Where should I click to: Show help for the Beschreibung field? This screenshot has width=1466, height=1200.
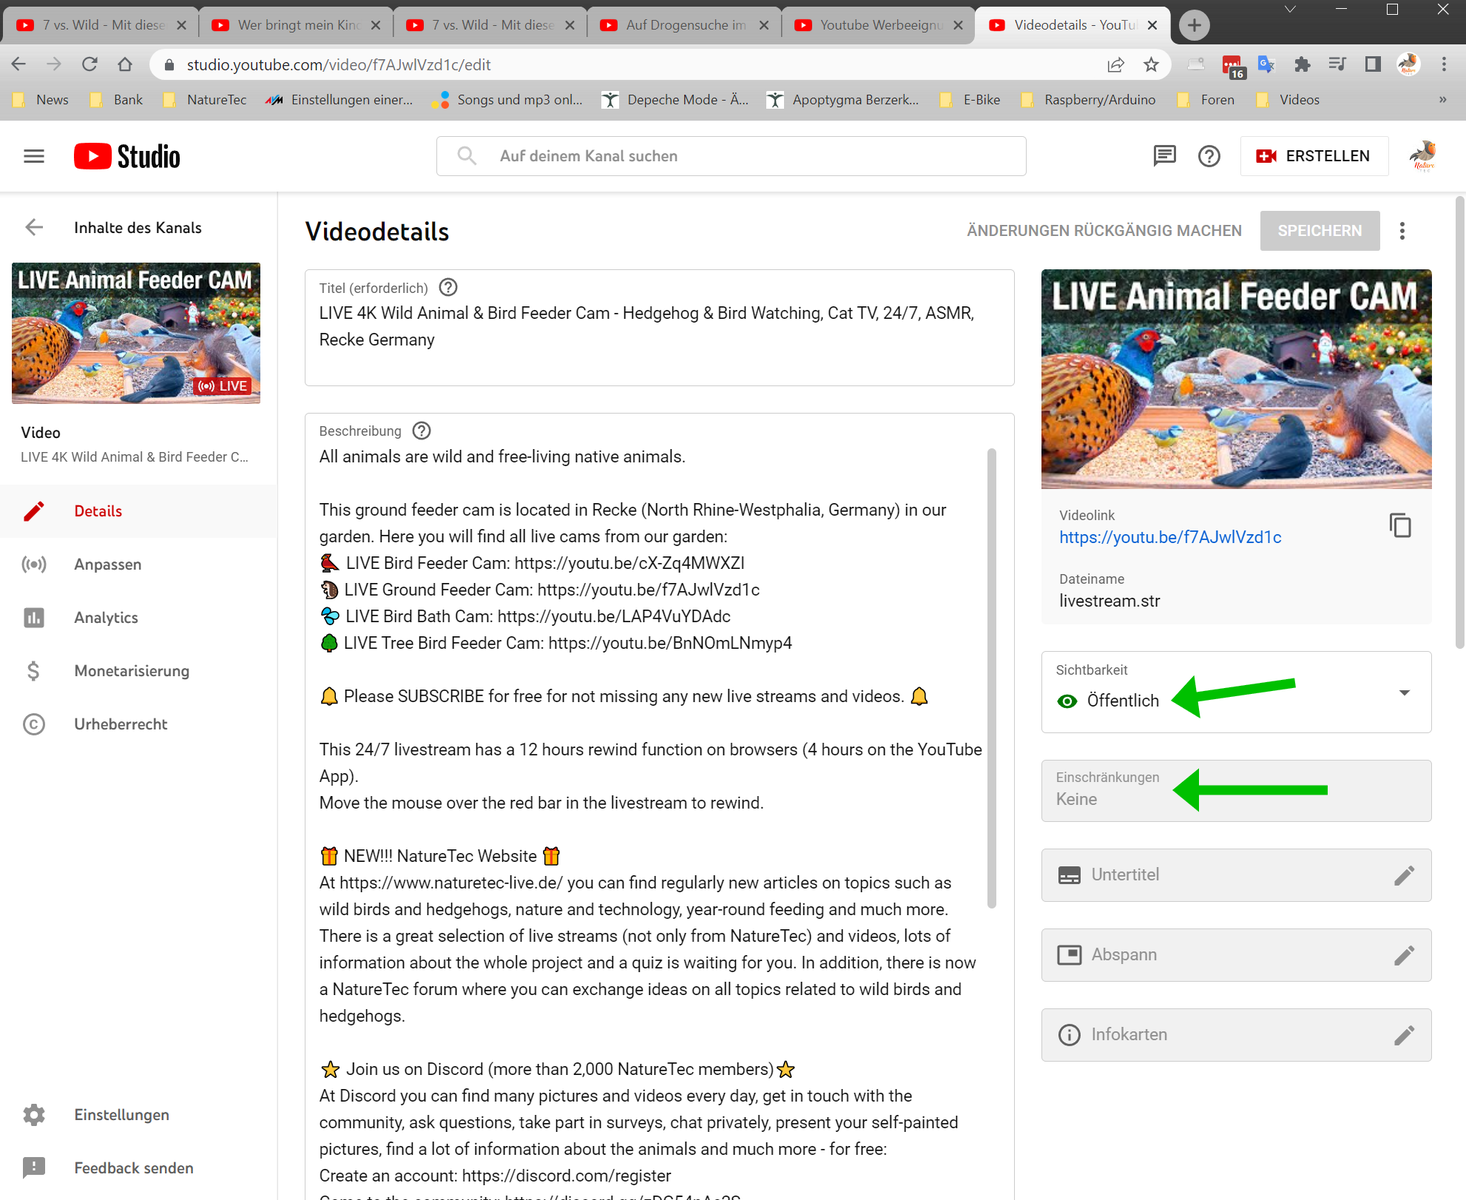tap(421, 431)
